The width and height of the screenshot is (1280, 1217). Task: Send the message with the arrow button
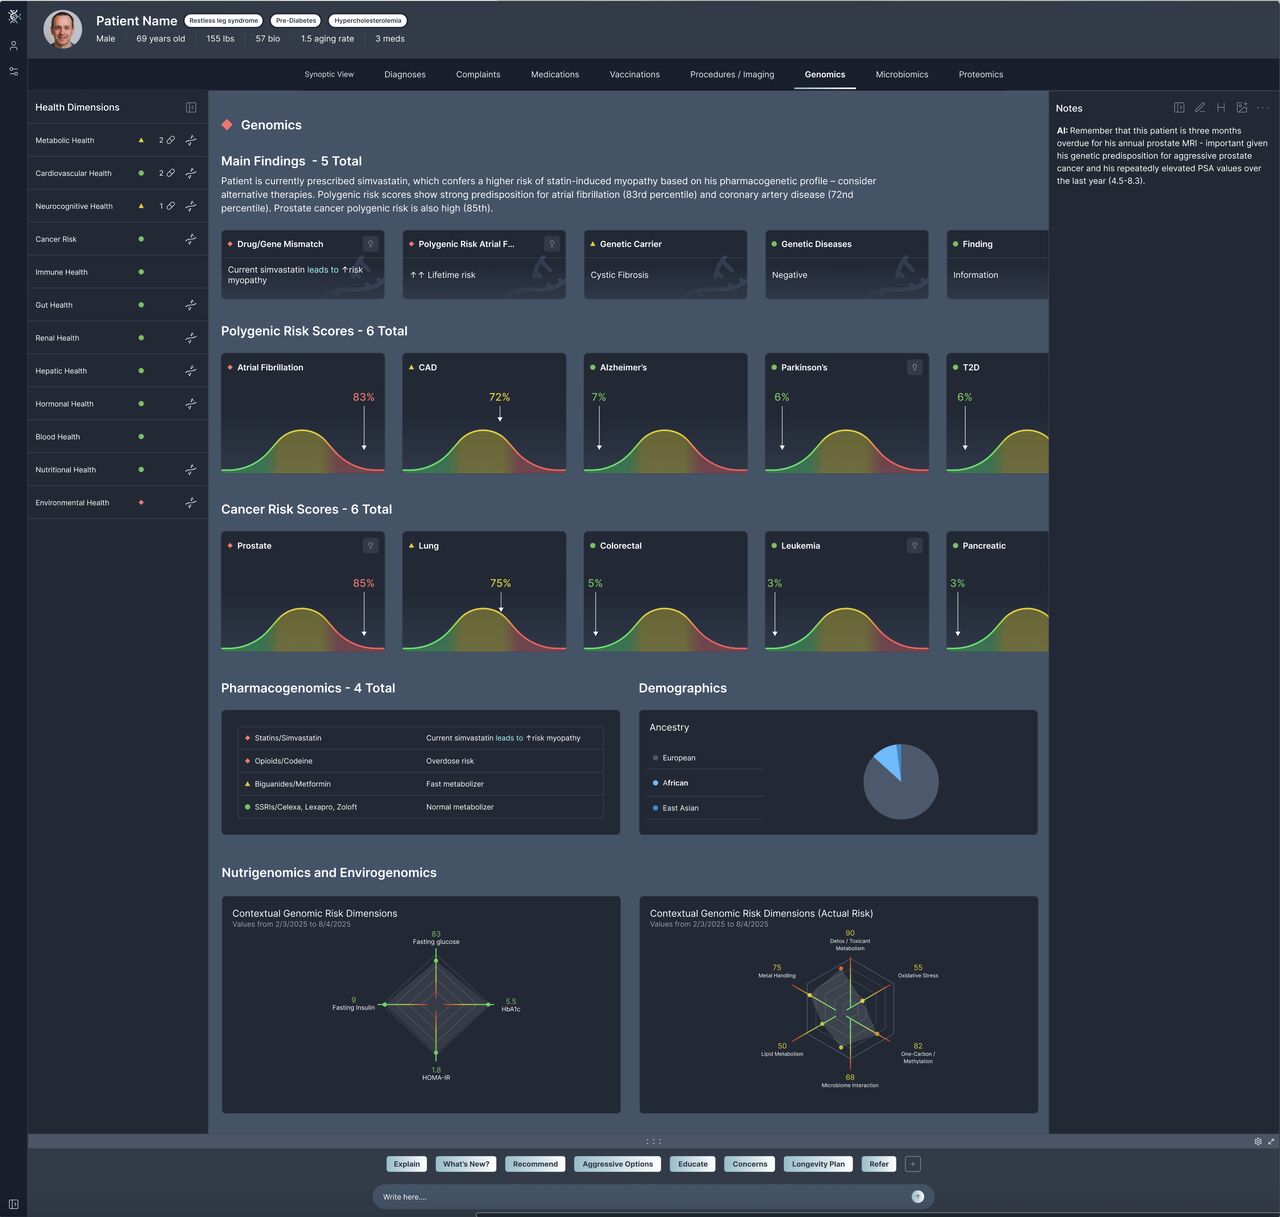point(918,1197)
